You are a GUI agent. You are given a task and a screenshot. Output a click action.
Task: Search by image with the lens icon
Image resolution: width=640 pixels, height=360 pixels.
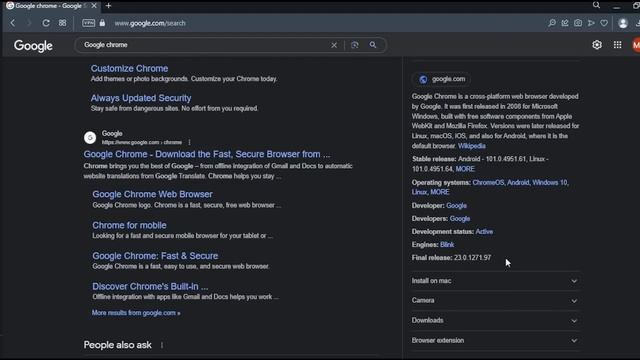click(x=355, y=45)
